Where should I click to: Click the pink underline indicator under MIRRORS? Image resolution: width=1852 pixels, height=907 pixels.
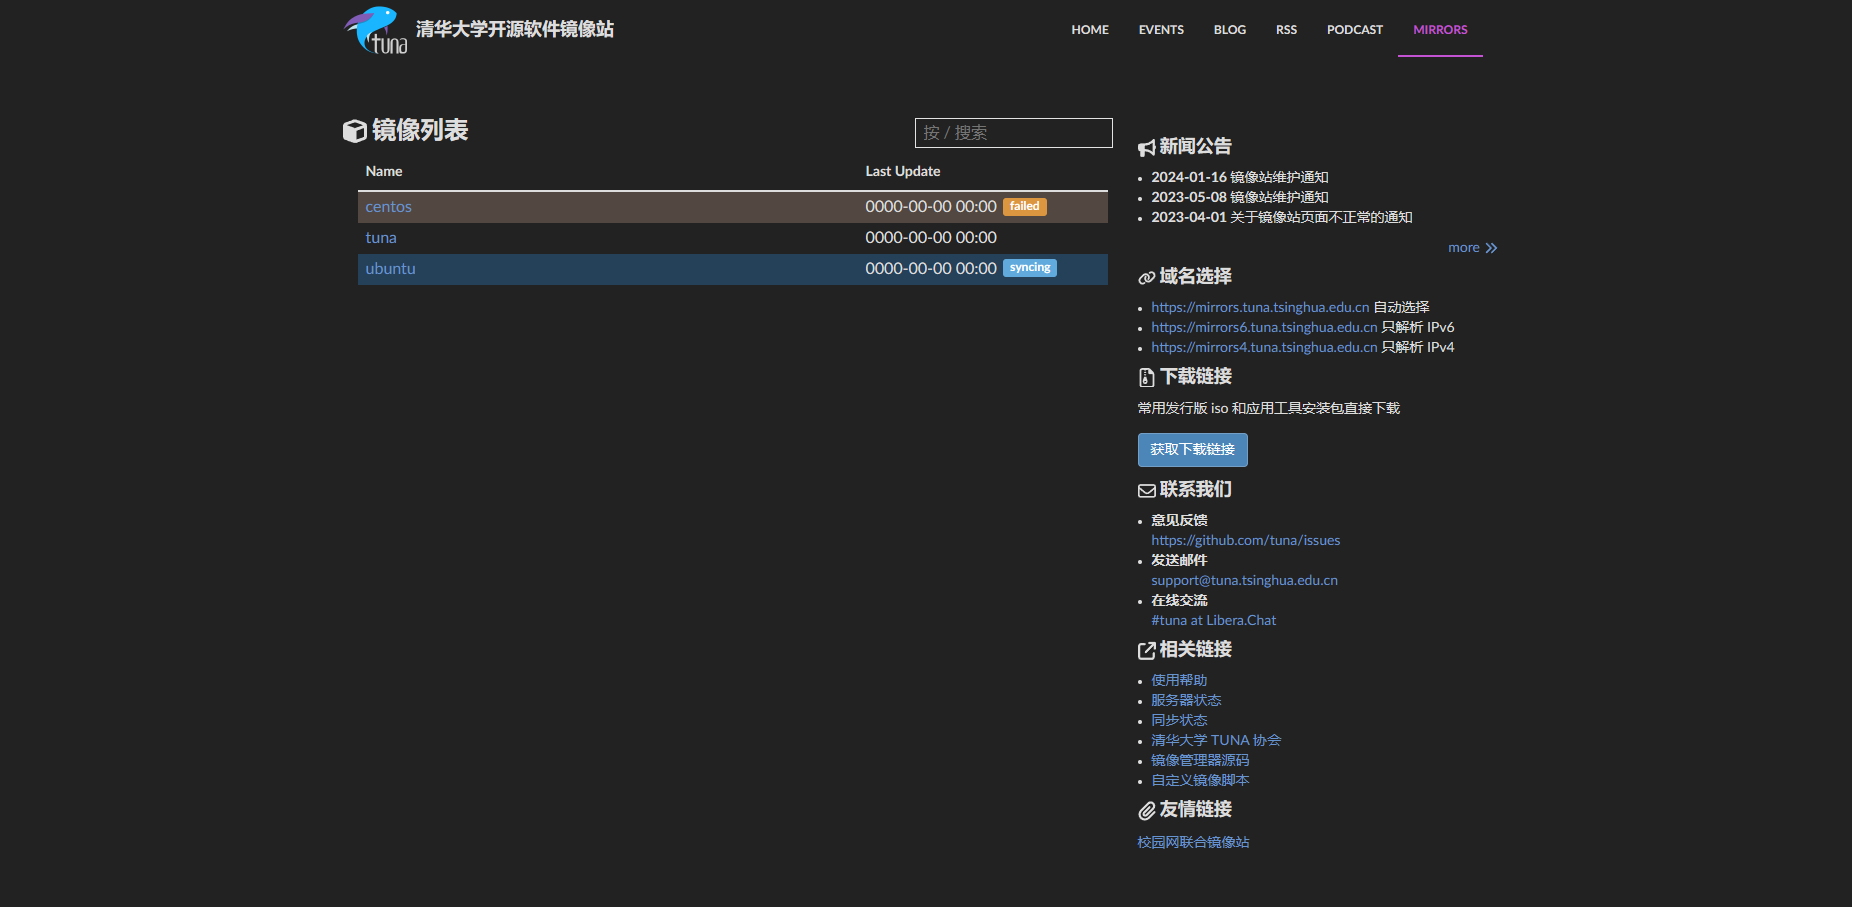click(1439, 58)
